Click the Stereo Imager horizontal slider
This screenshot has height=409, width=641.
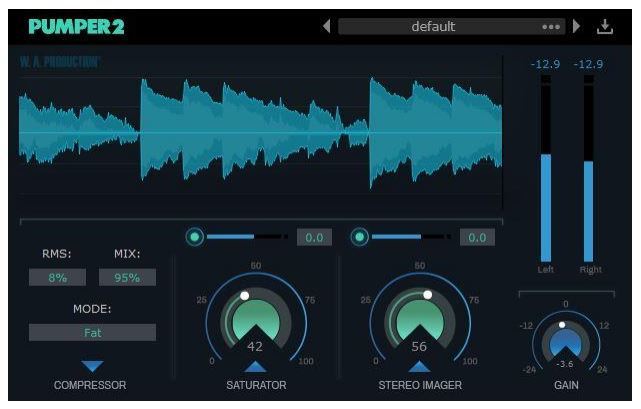412,236
